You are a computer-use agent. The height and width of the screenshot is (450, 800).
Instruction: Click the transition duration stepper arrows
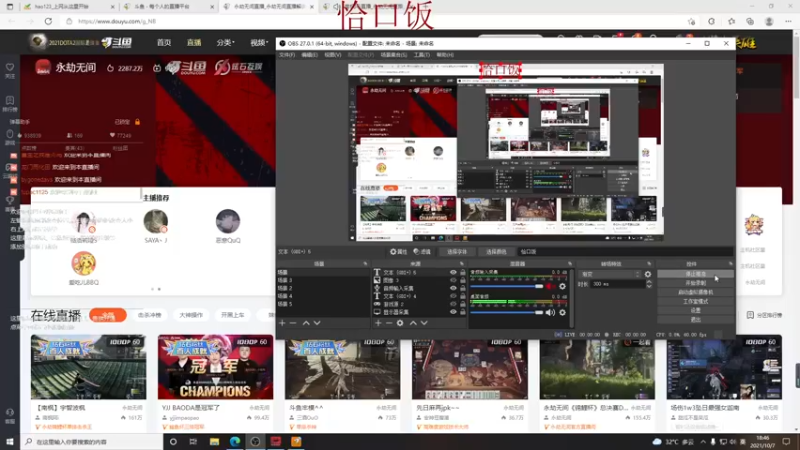click(649, 284)
